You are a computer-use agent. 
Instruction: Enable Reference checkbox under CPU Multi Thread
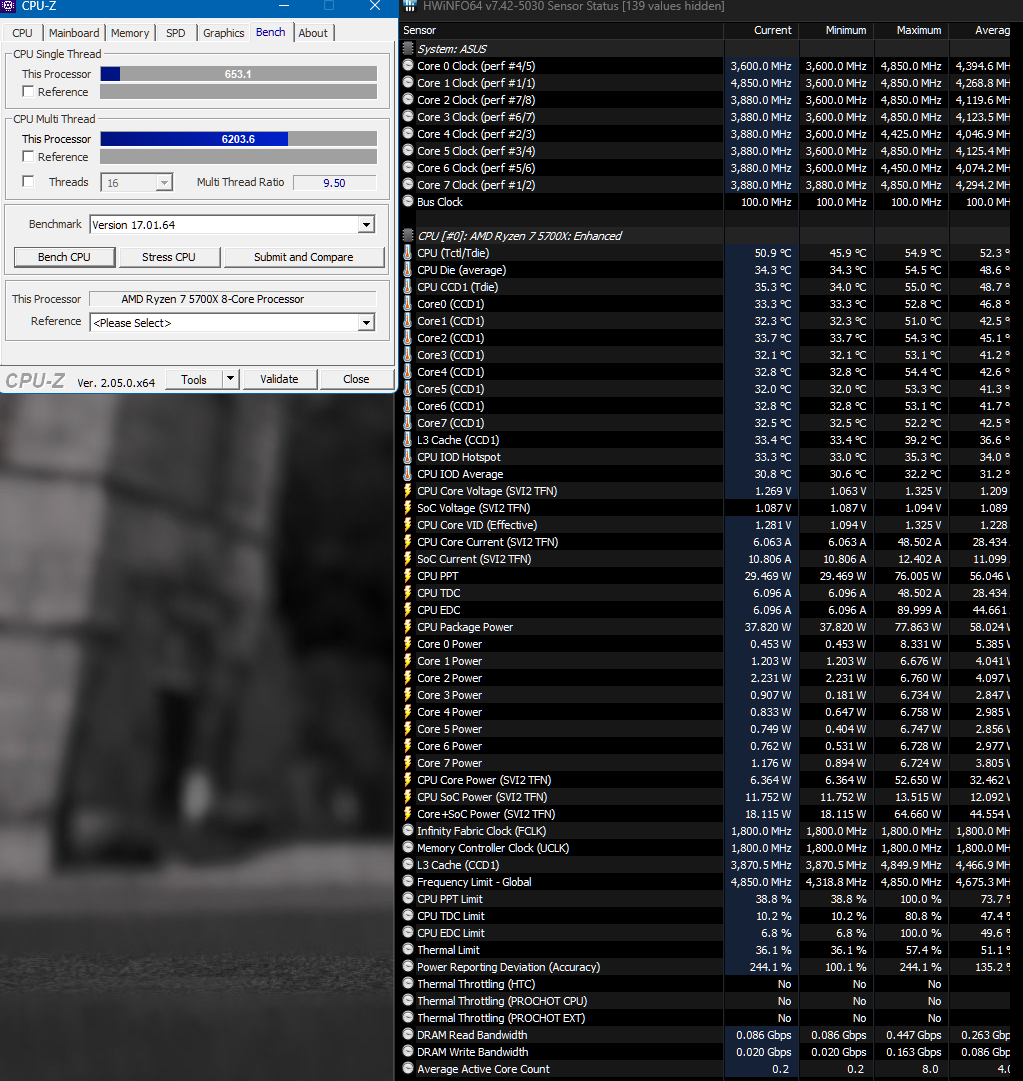pos(28,156)
